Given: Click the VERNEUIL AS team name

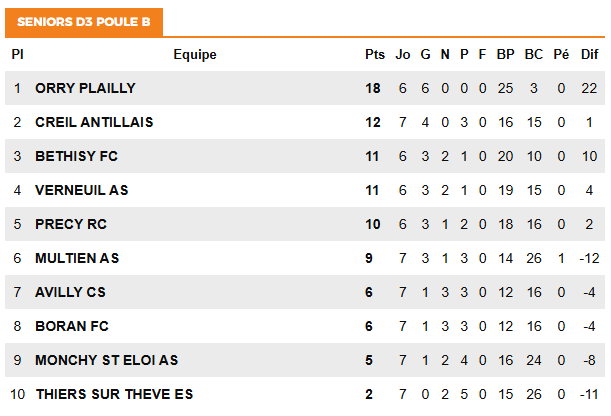Looking at the screenshot, I should (82, 190).
